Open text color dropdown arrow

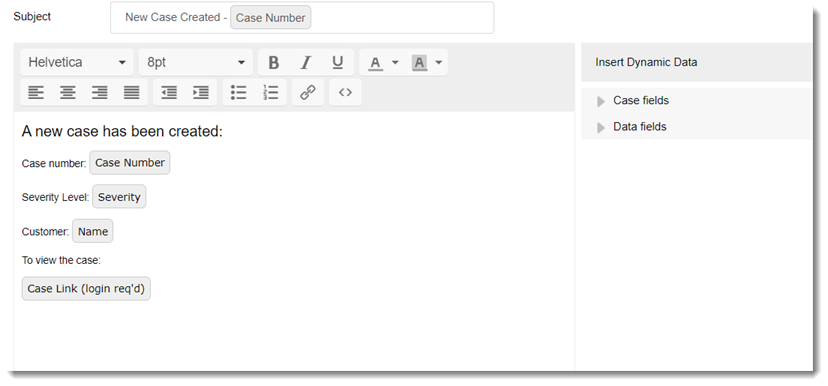click(395, 62)
